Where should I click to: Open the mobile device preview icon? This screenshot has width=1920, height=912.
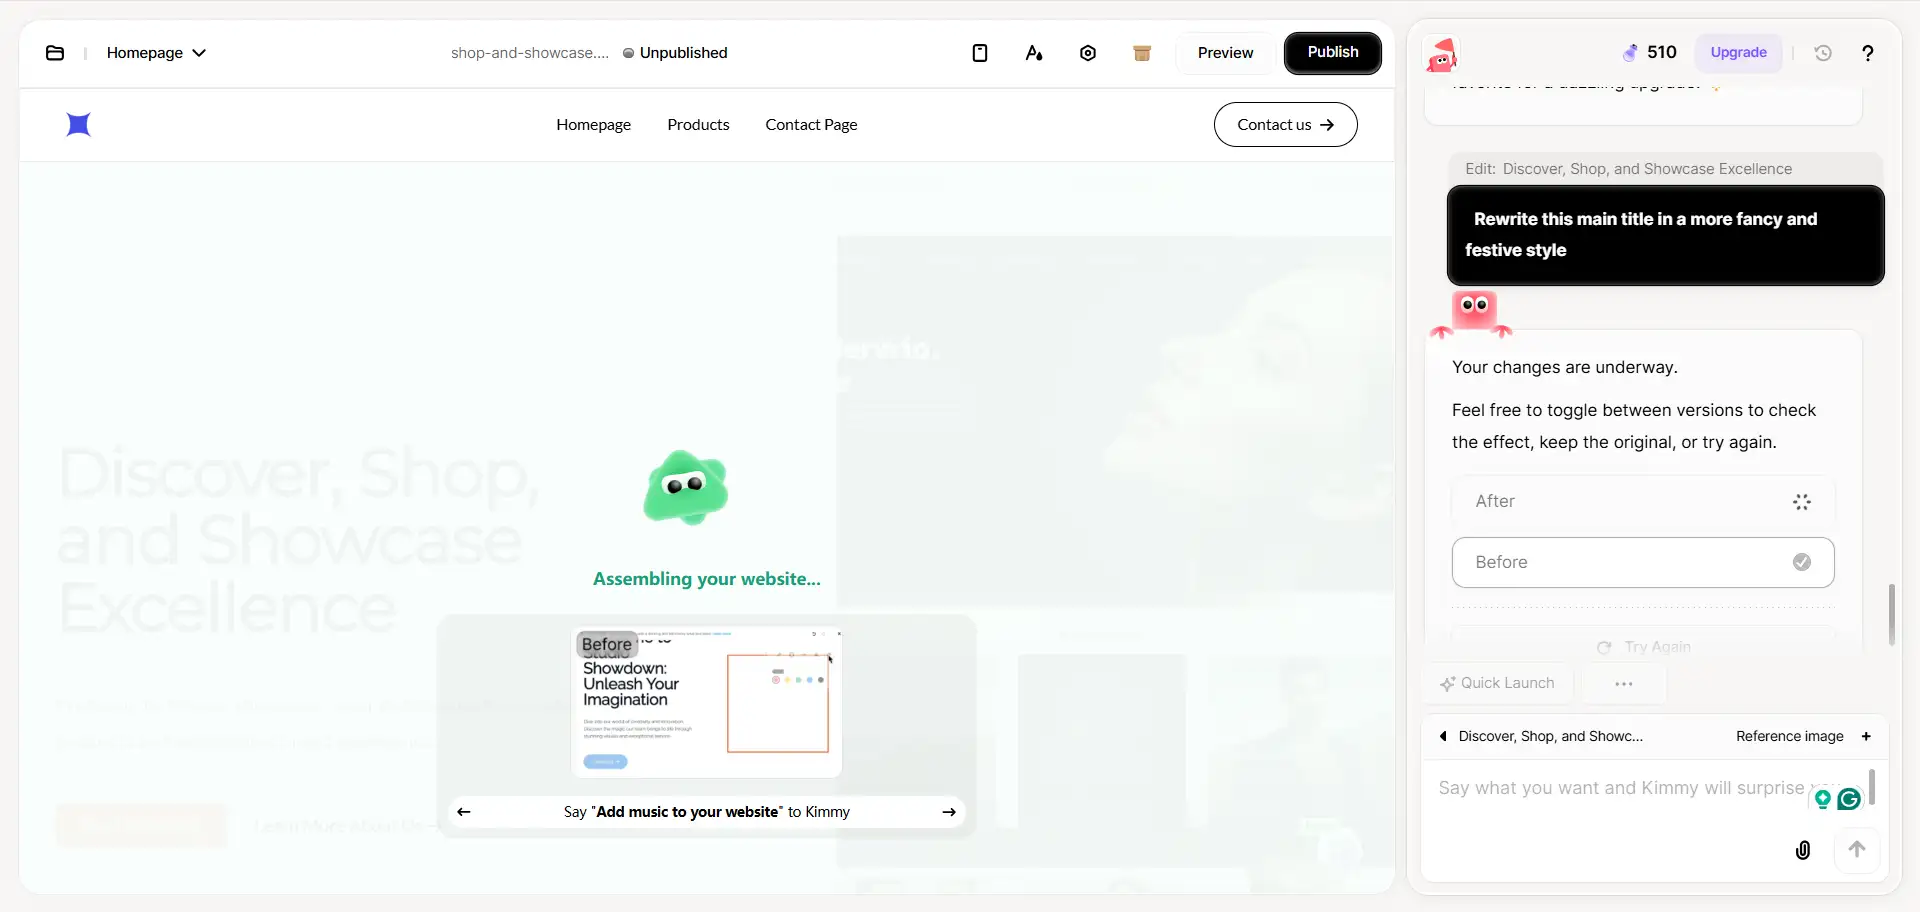click(980, 53)
